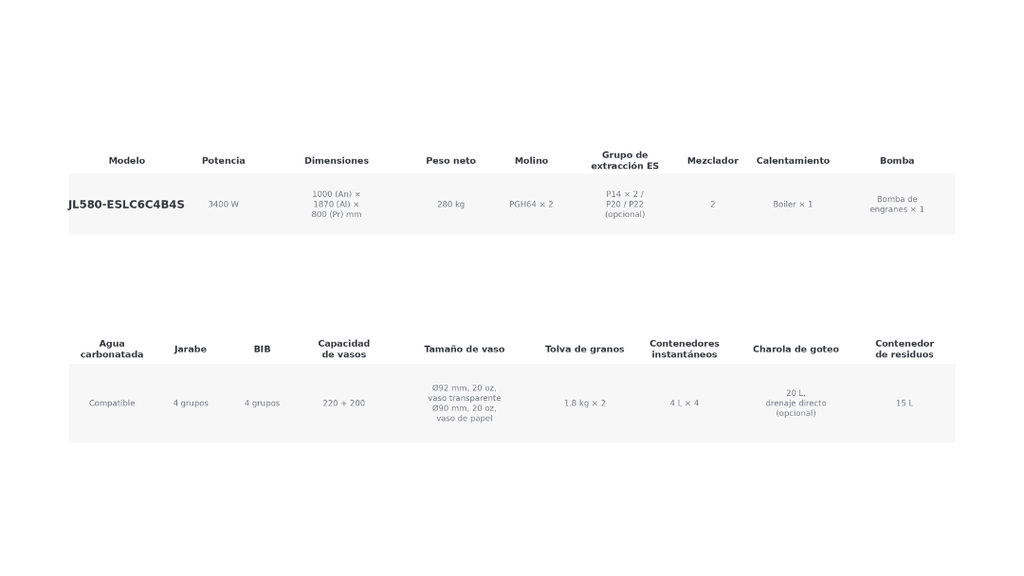Click the Modelo column header
This screenshot has width=1024, height=576.
pyautogui.click(x=127, y=161)
